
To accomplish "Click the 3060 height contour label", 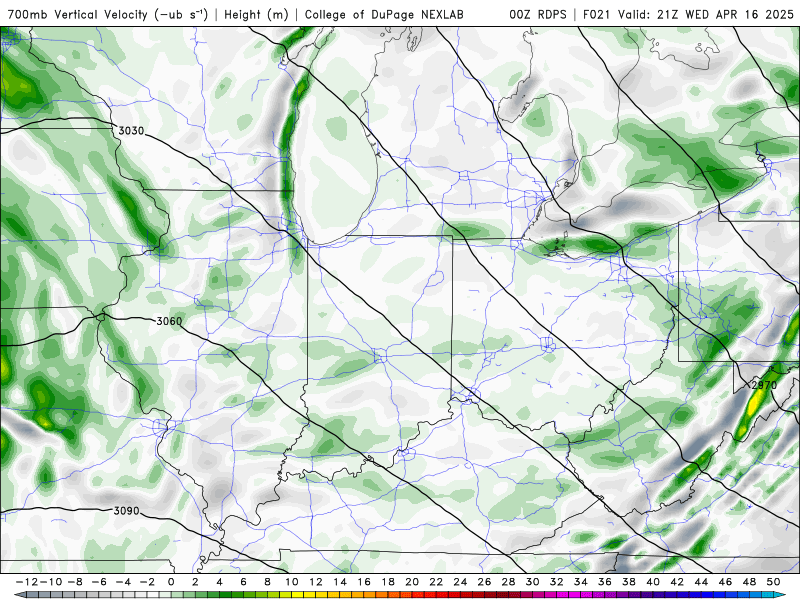I will (169, 321).
